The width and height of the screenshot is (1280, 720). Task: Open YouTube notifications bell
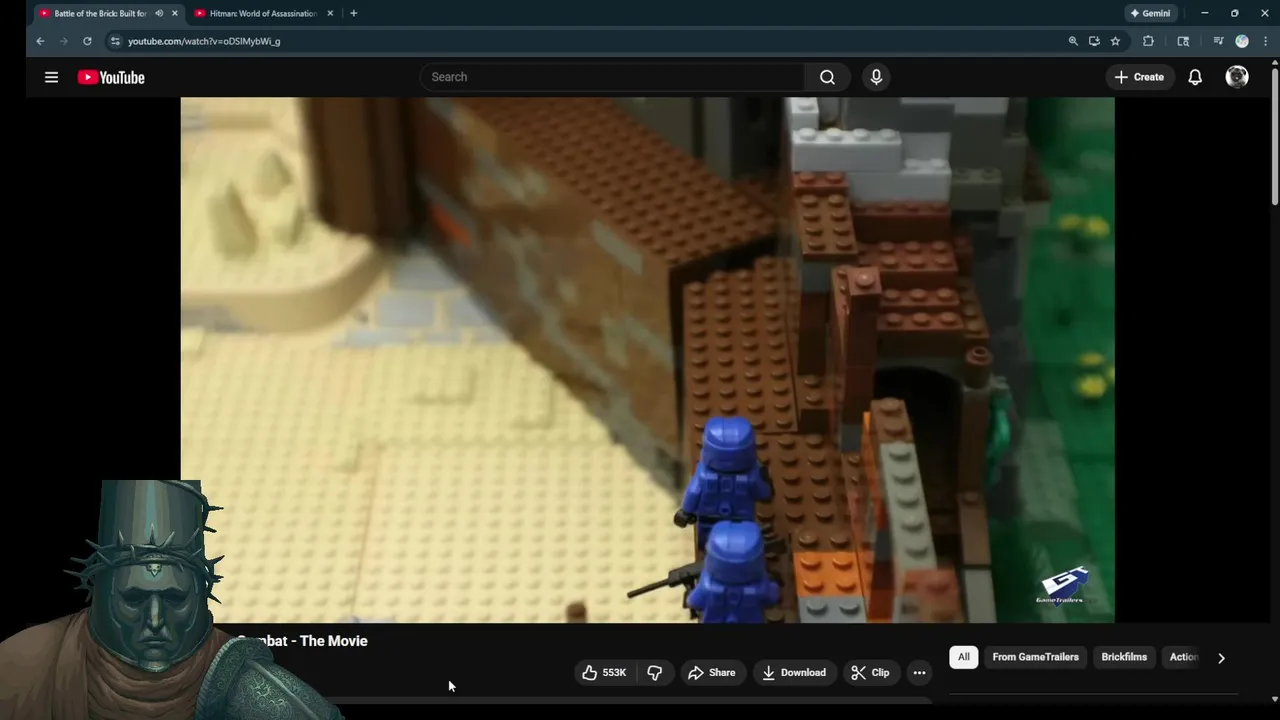click(1195, 77)
